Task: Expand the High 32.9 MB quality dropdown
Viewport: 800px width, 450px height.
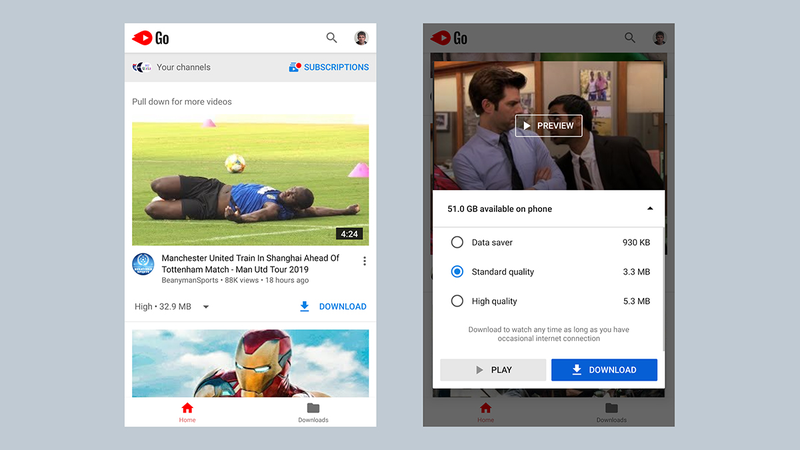Action: (172, 306)
